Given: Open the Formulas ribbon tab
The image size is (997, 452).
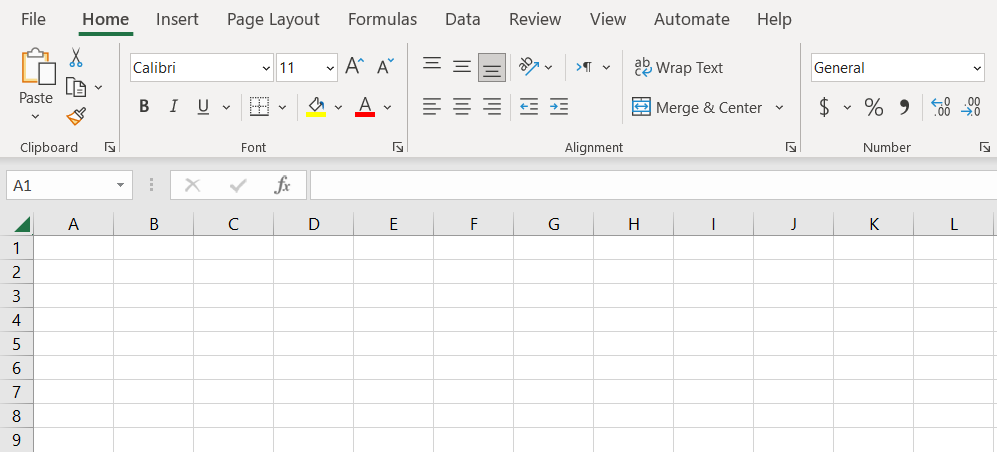Looking at the screenshot, I should (x=382, y=19).
